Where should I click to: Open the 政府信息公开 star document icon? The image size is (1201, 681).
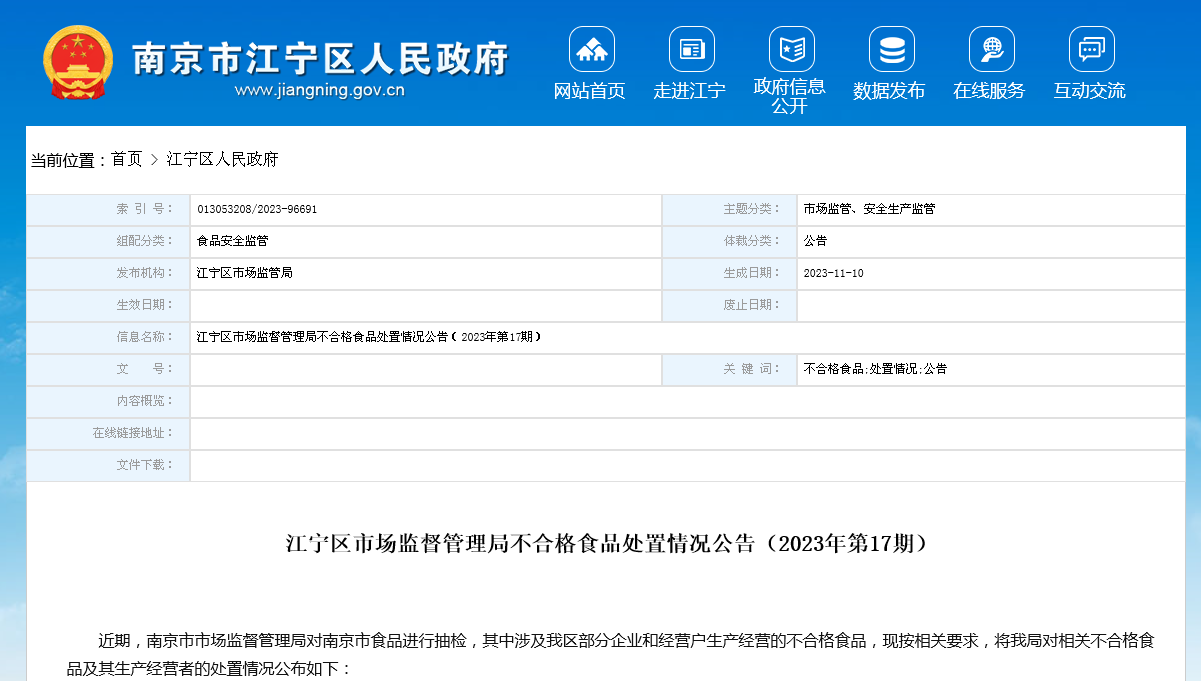pos(791,49)
